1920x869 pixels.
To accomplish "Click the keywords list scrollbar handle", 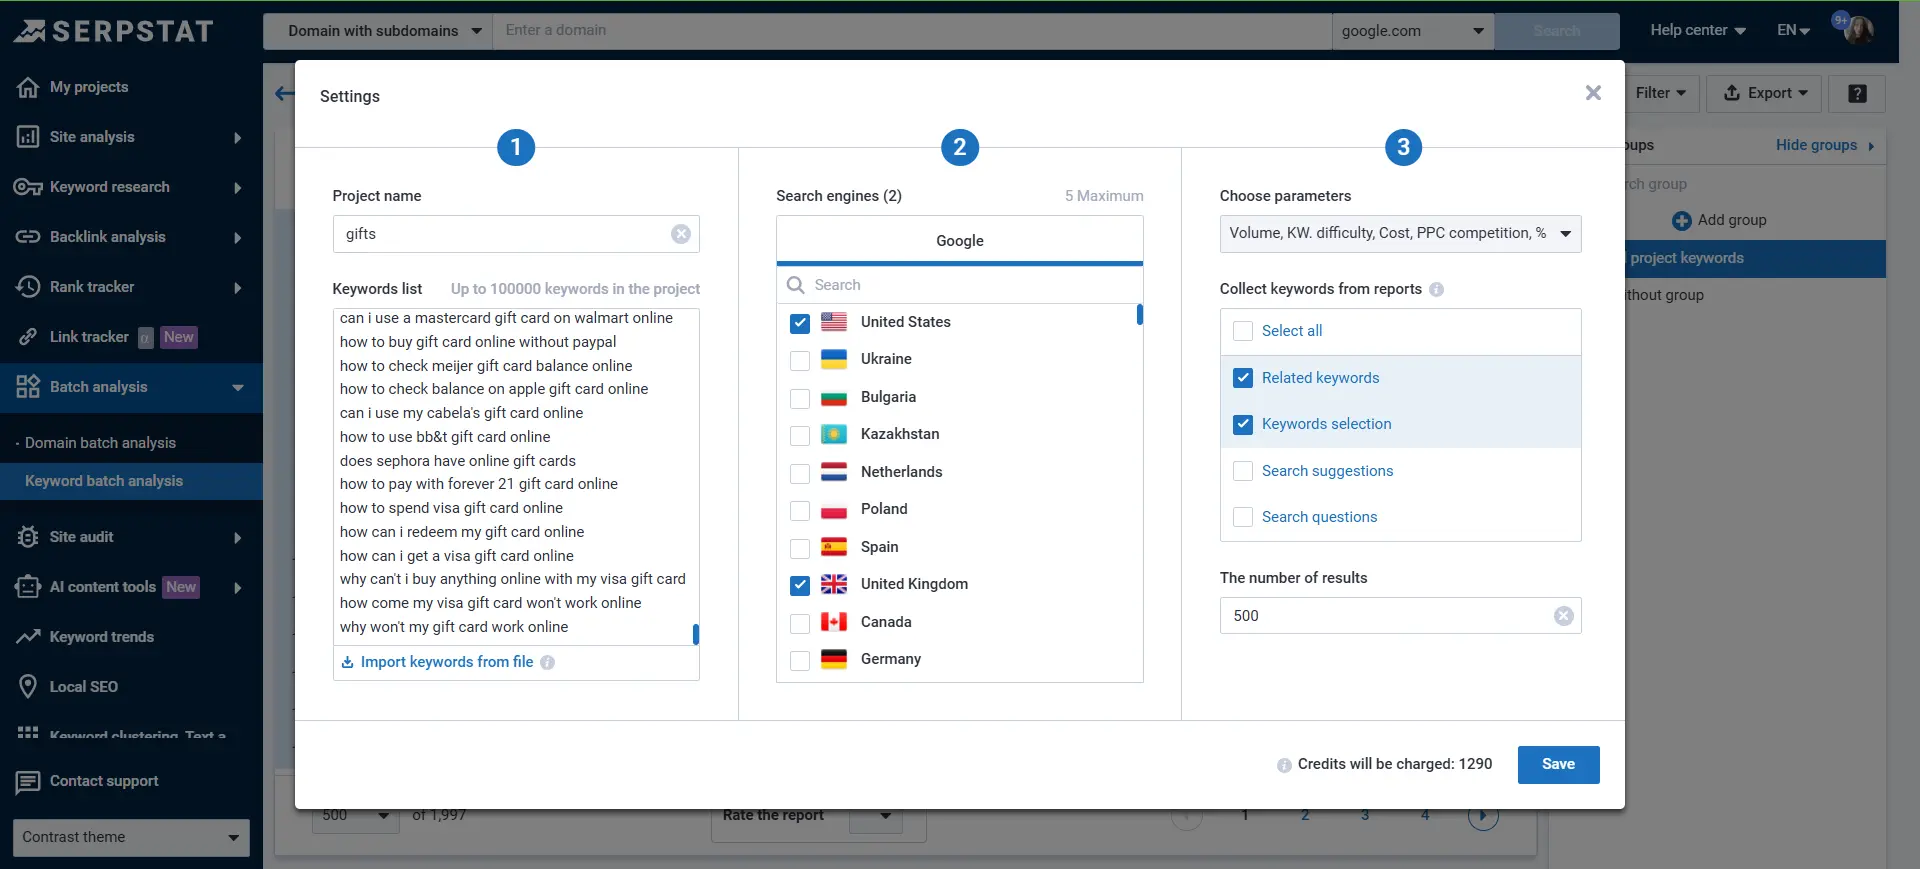I will click(695, 634).
